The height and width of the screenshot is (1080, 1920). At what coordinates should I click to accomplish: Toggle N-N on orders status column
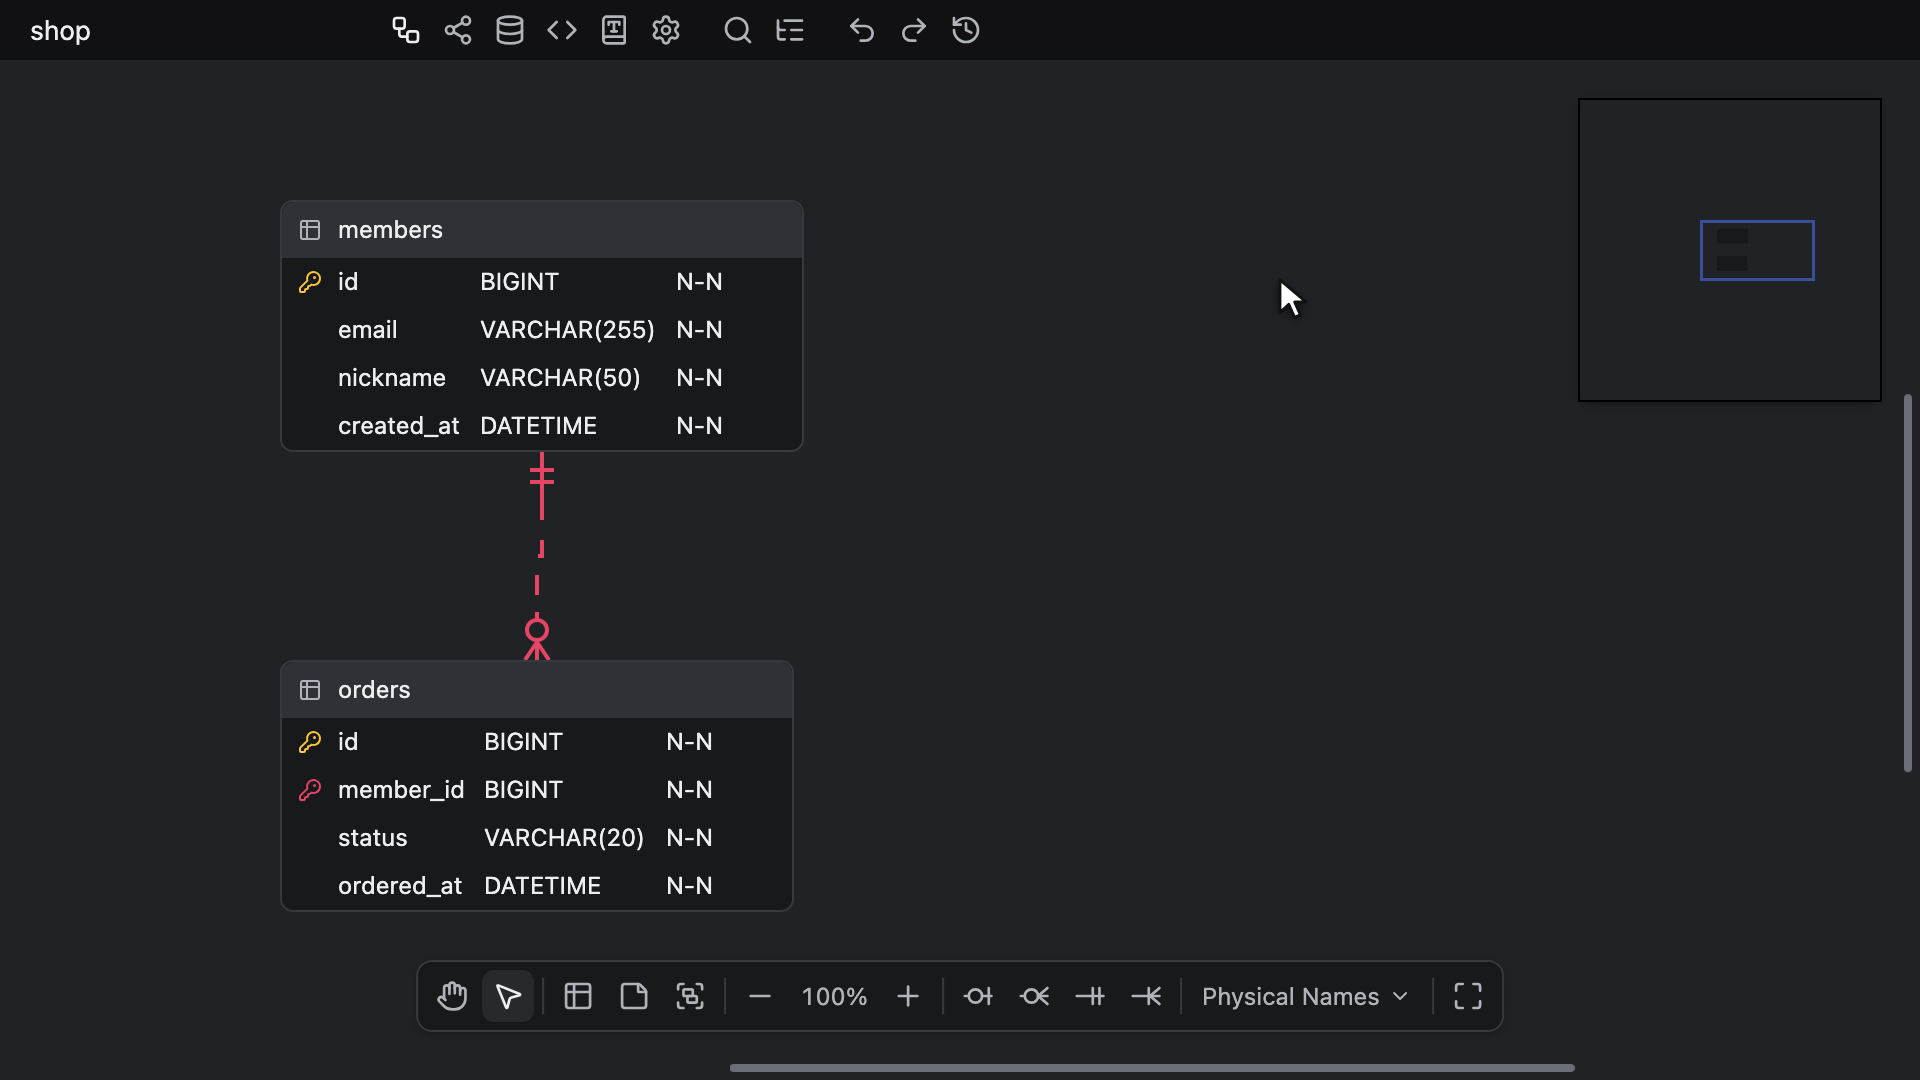(x=689, y=838)
